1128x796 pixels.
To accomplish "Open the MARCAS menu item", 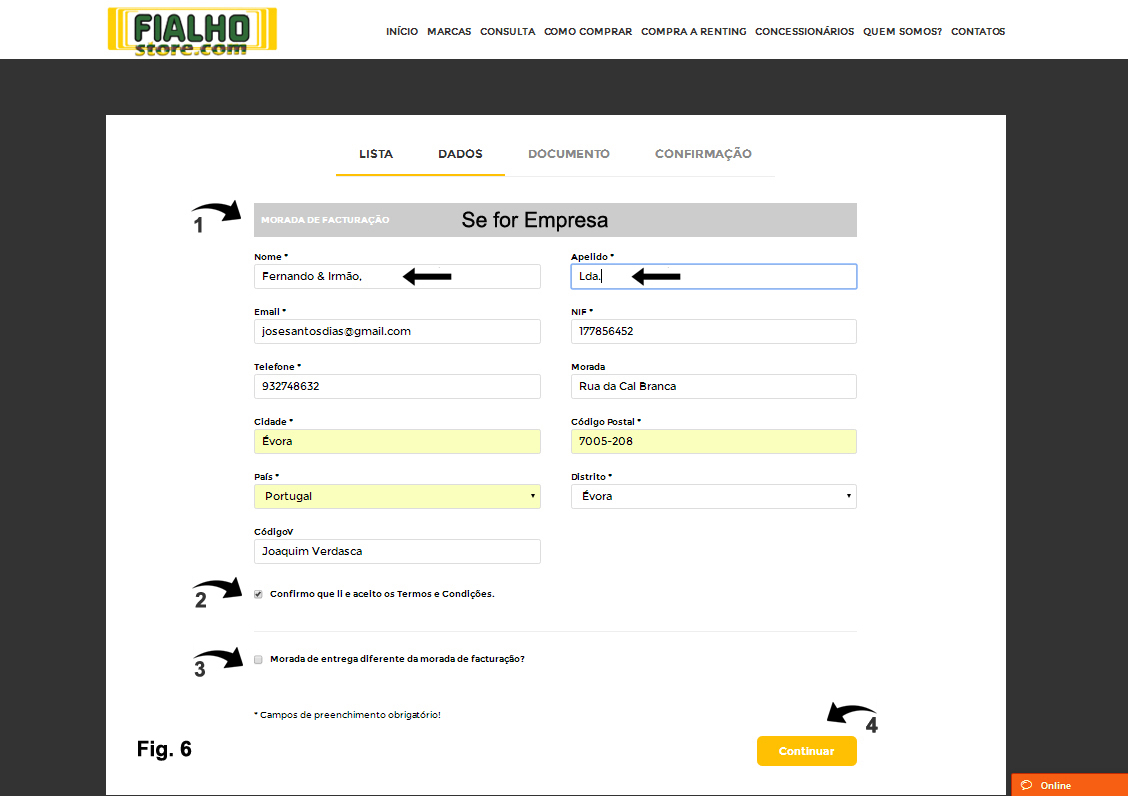I will [449, 32].
